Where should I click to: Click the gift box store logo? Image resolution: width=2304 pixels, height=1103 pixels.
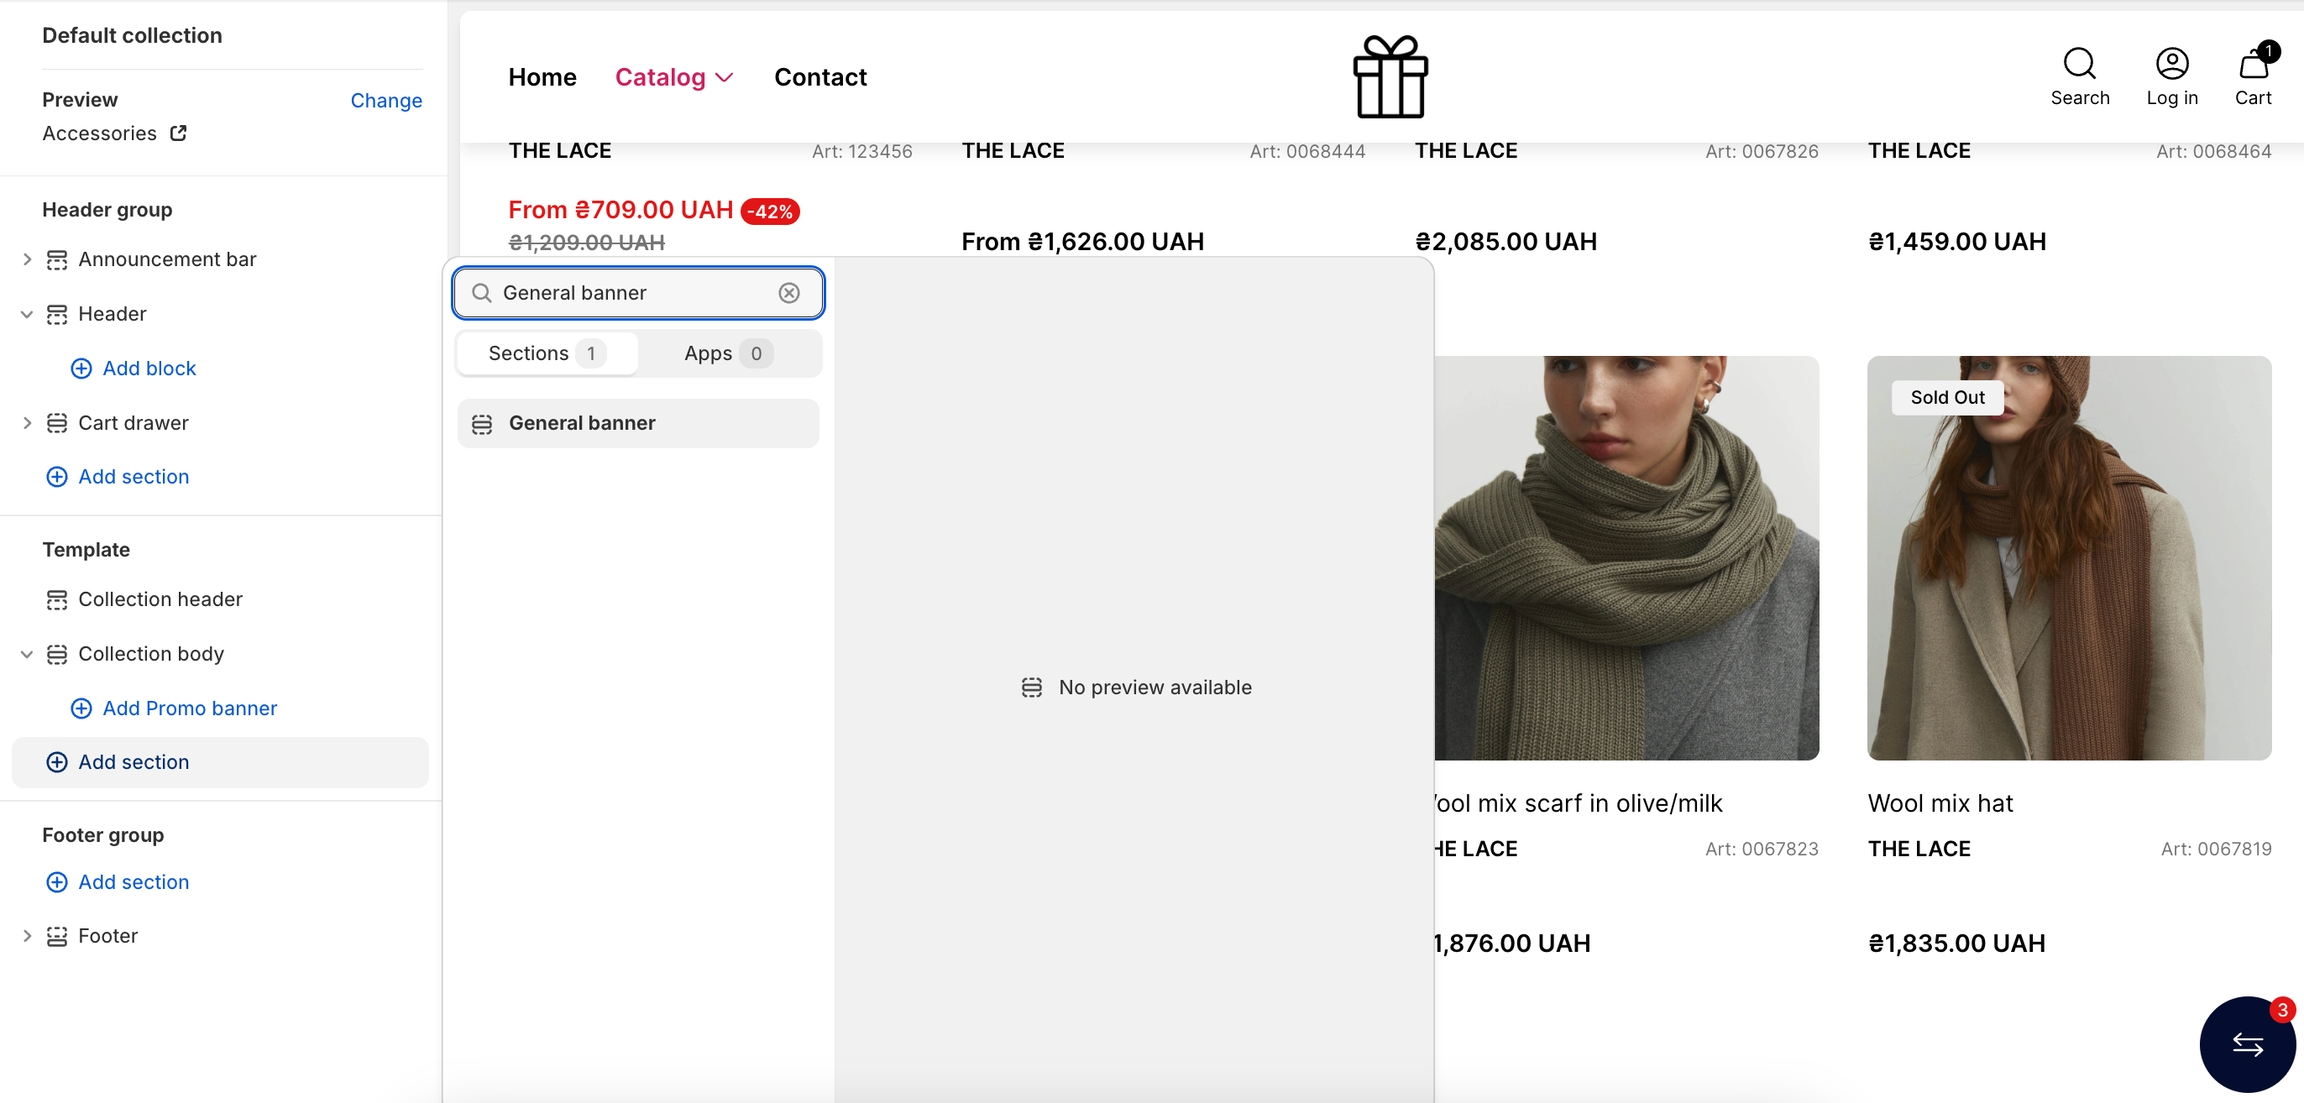pos(1390,77)
